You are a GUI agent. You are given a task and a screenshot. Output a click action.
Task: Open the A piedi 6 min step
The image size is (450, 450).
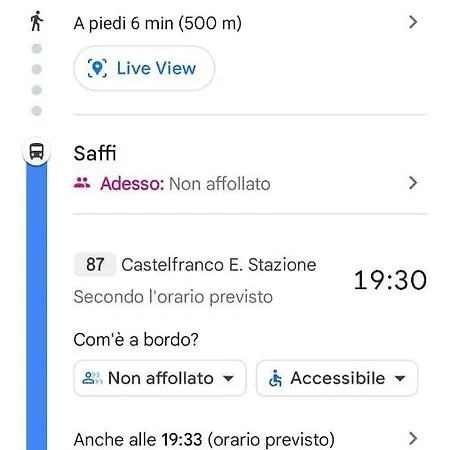tap(158, 23)
